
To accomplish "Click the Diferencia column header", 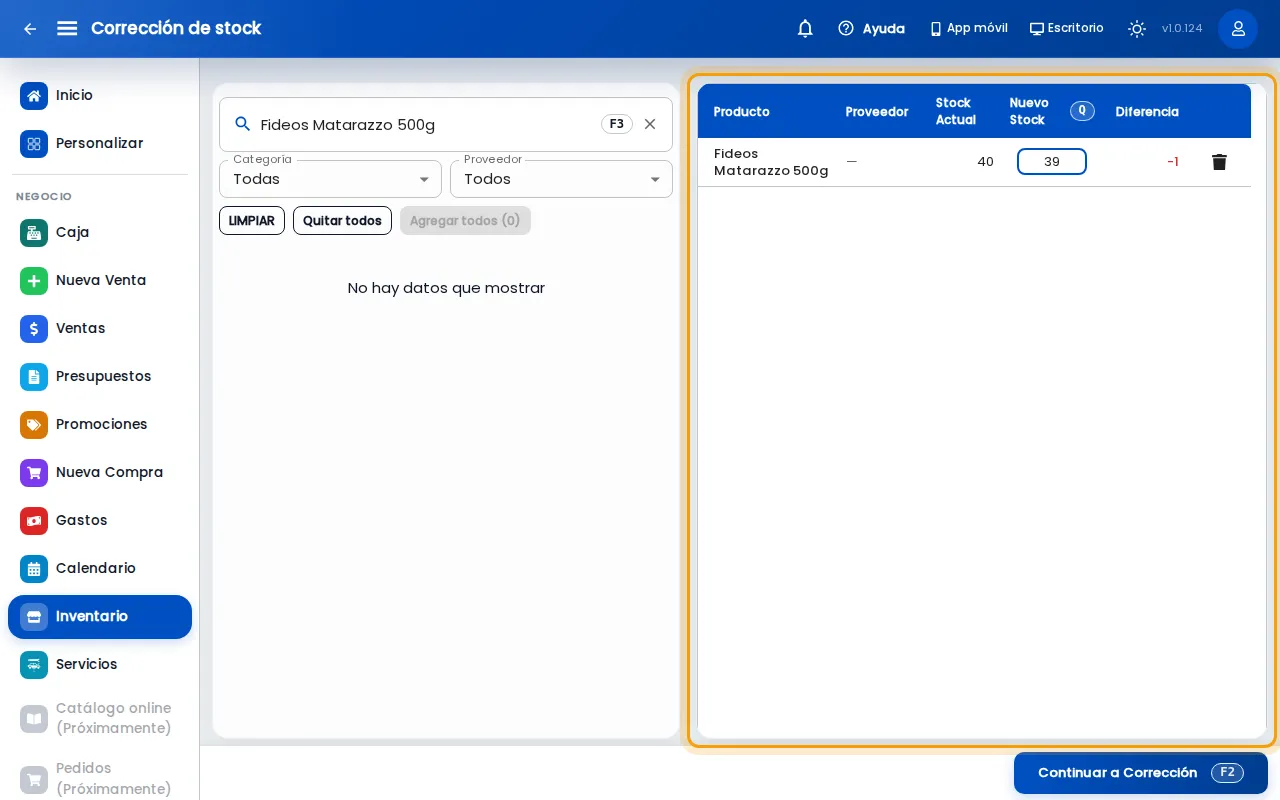I will coord(1147,112).
